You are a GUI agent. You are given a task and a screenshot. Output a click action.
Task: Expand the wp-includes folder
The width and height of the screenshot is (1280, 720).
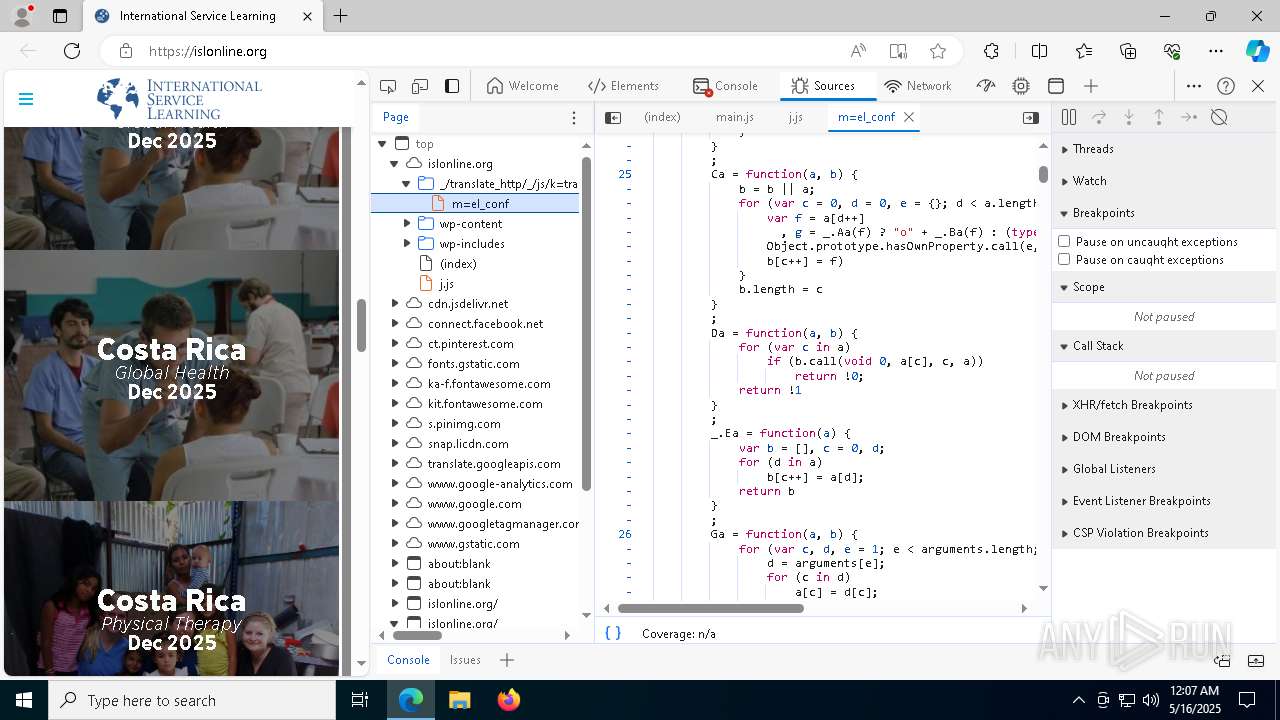(407, 244)
